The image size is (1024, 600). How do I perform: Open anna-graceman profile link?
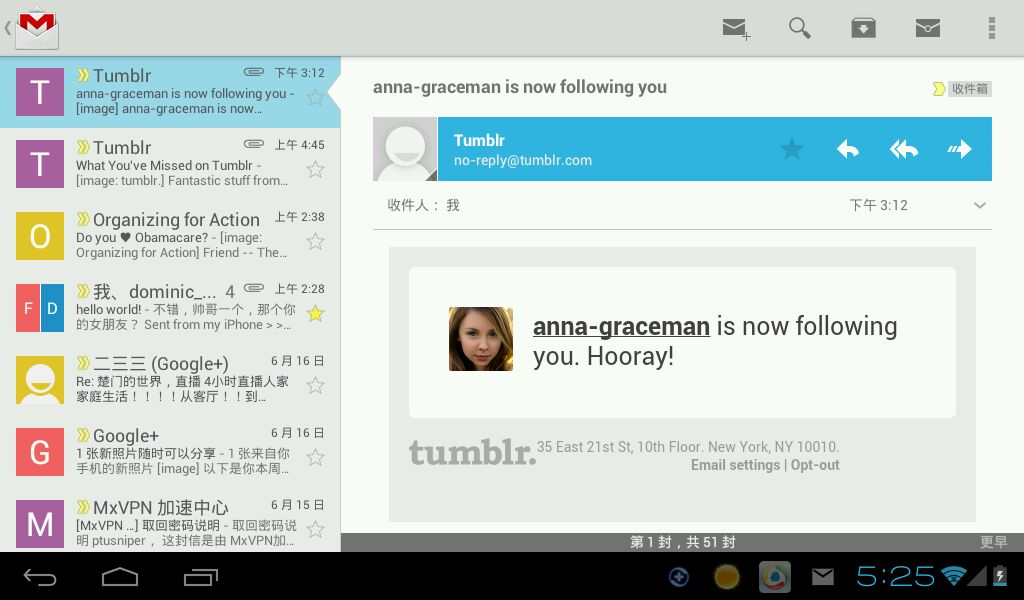coord(621,326)
